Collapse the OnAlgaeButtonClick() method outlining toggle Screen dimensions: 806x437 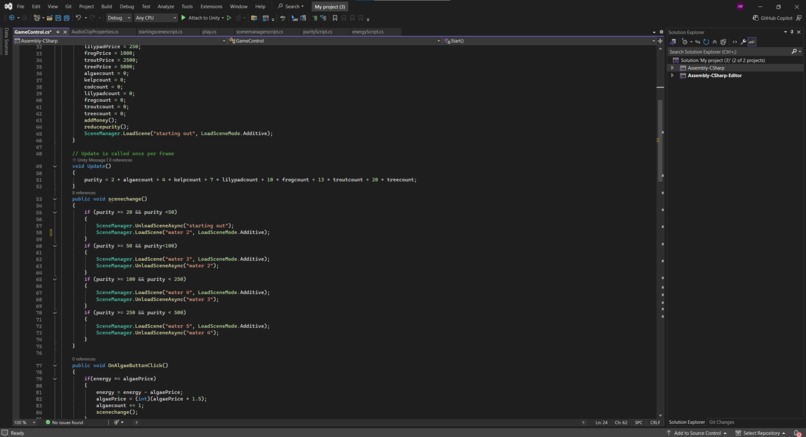pyautogui.click(x=54, y=366)
